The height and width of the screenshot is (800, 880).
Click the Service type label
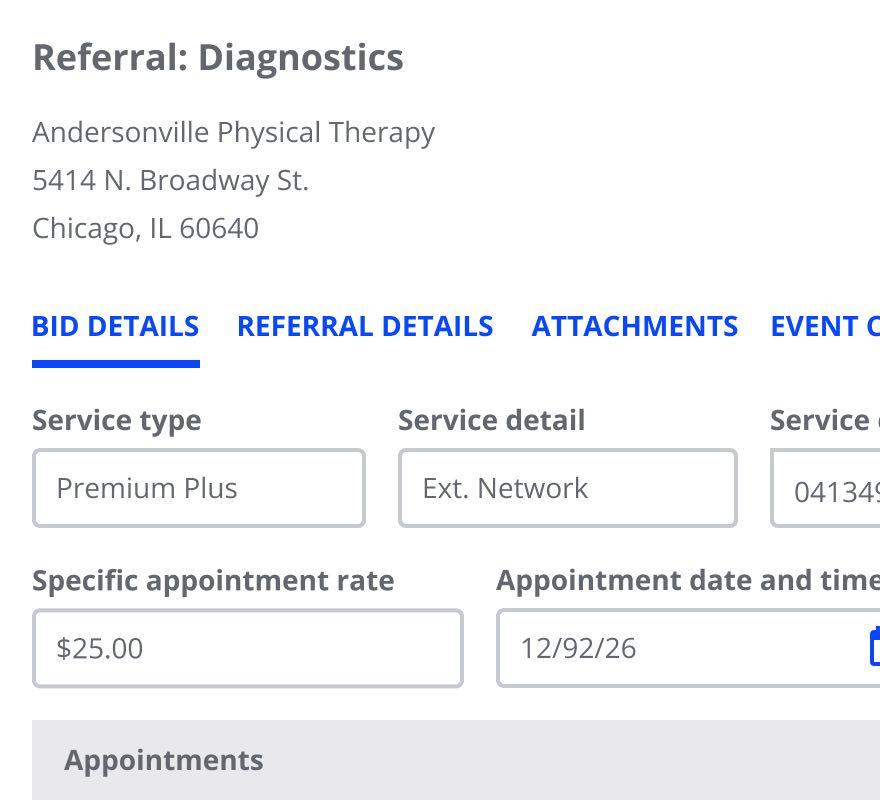click(116, 420)
